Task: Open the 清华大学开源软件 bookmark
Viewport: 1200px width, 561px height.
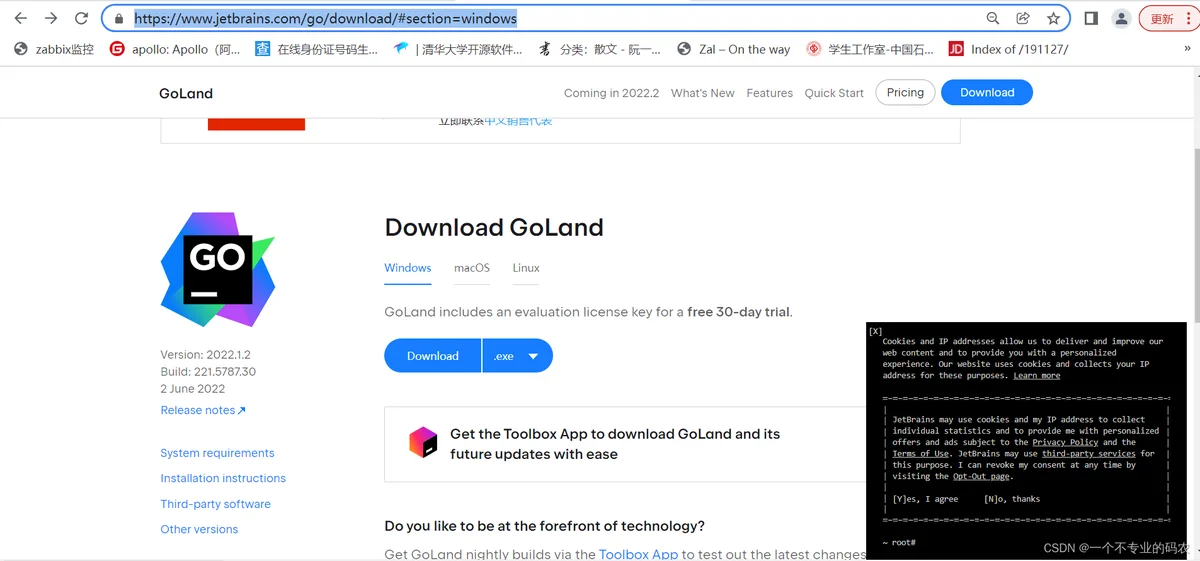Action: point(458,49)
